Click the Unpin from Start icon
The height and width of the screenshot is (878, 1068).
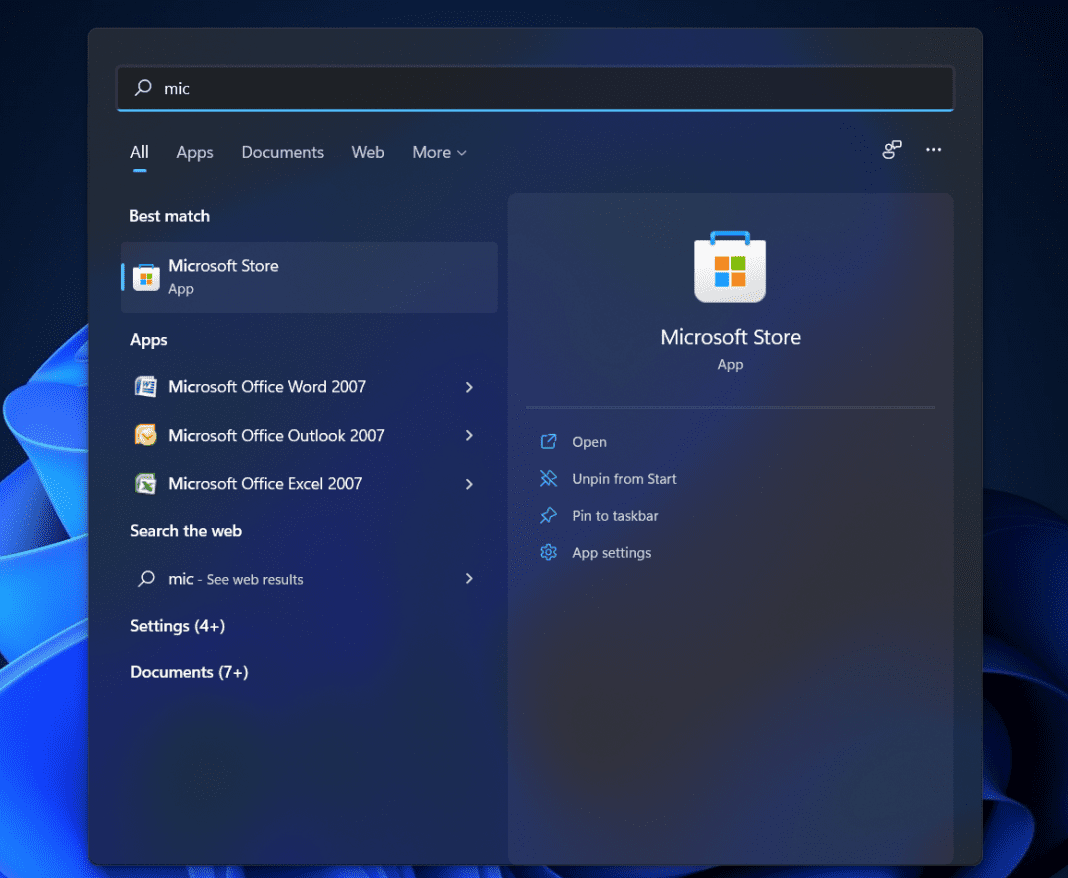(548, 478)
